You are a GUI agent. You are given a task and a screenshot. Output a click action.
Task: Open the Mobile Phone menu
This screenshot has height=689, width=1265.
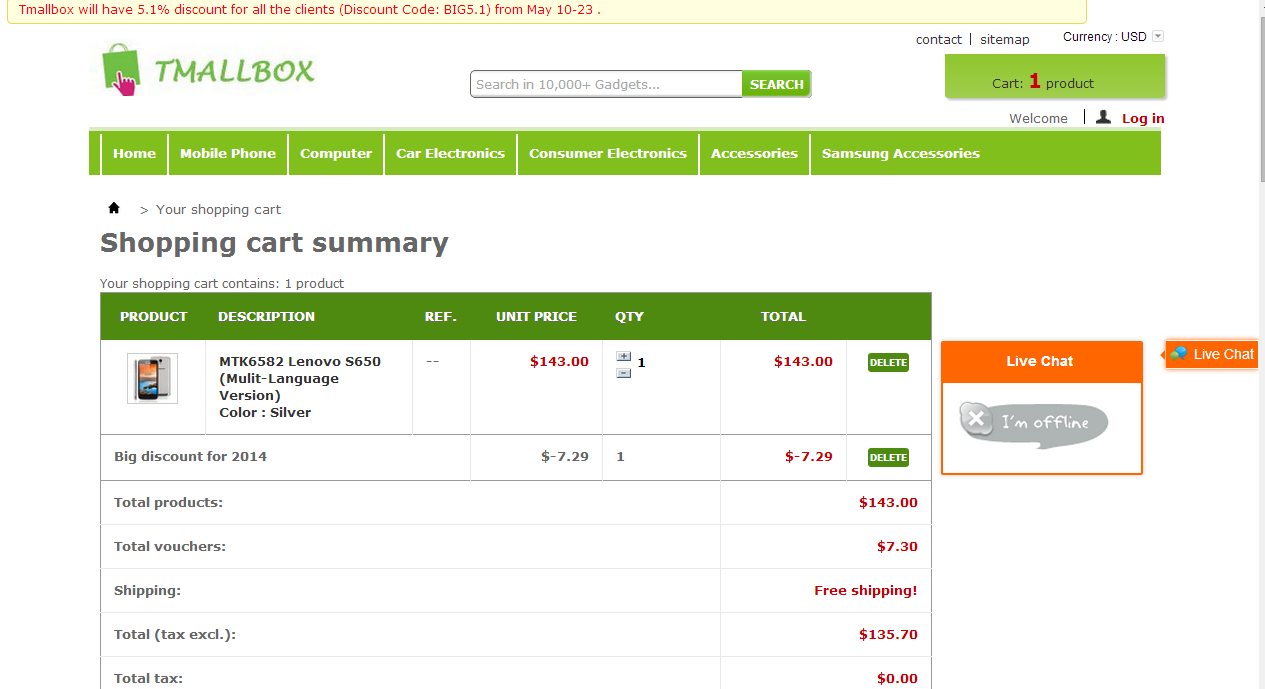click(228, 153)
